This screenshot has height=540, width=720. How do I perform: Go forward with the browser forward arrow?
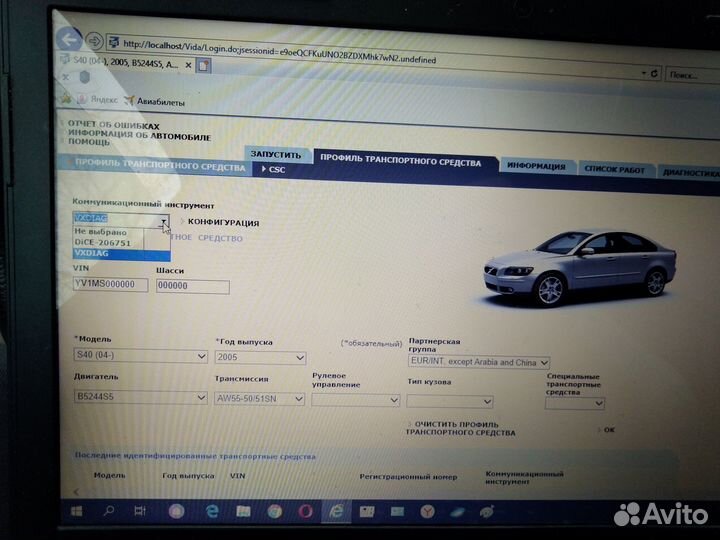pyautogui.click(x=95, y=41)
